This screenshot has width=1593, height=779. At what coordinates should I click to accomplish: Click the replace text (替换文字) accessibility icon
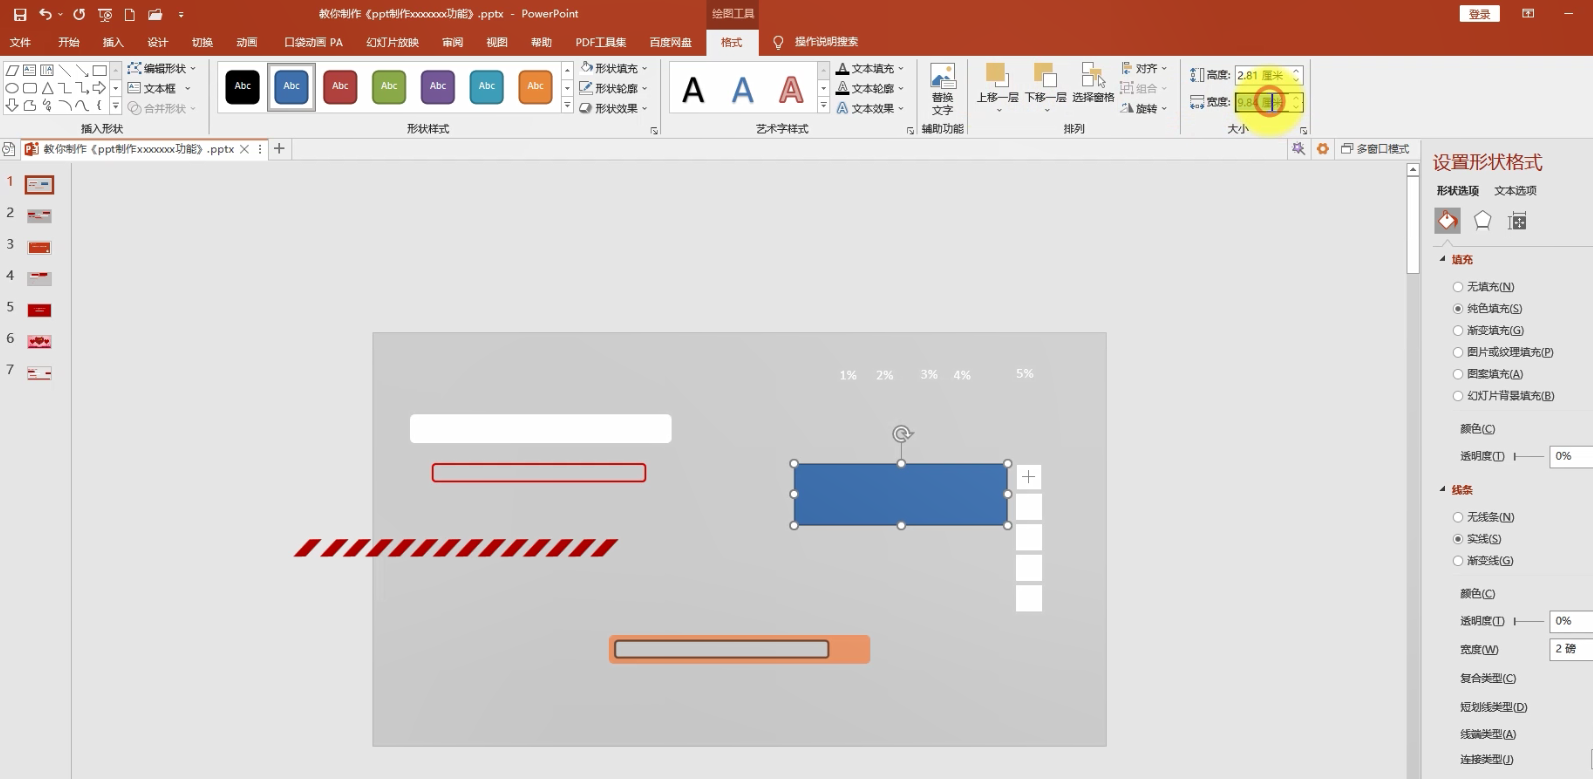pyautogui.click(x=943, y=90)
